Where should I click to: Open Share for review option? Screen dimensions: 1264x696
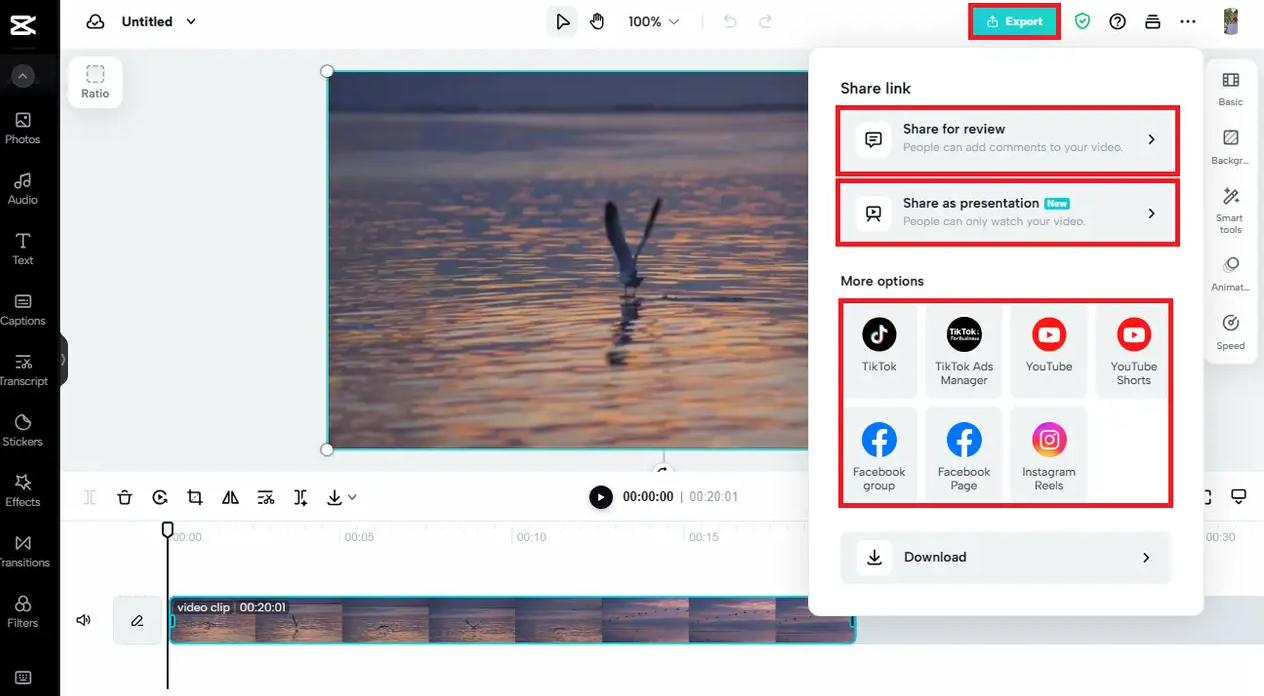click(x=1007, y=140)
